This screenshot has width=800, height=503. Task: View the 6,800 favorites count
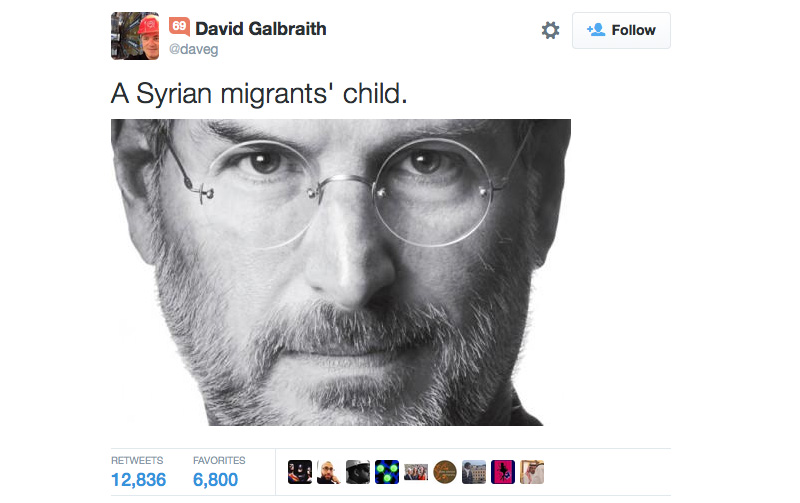[x=215, y=480]
